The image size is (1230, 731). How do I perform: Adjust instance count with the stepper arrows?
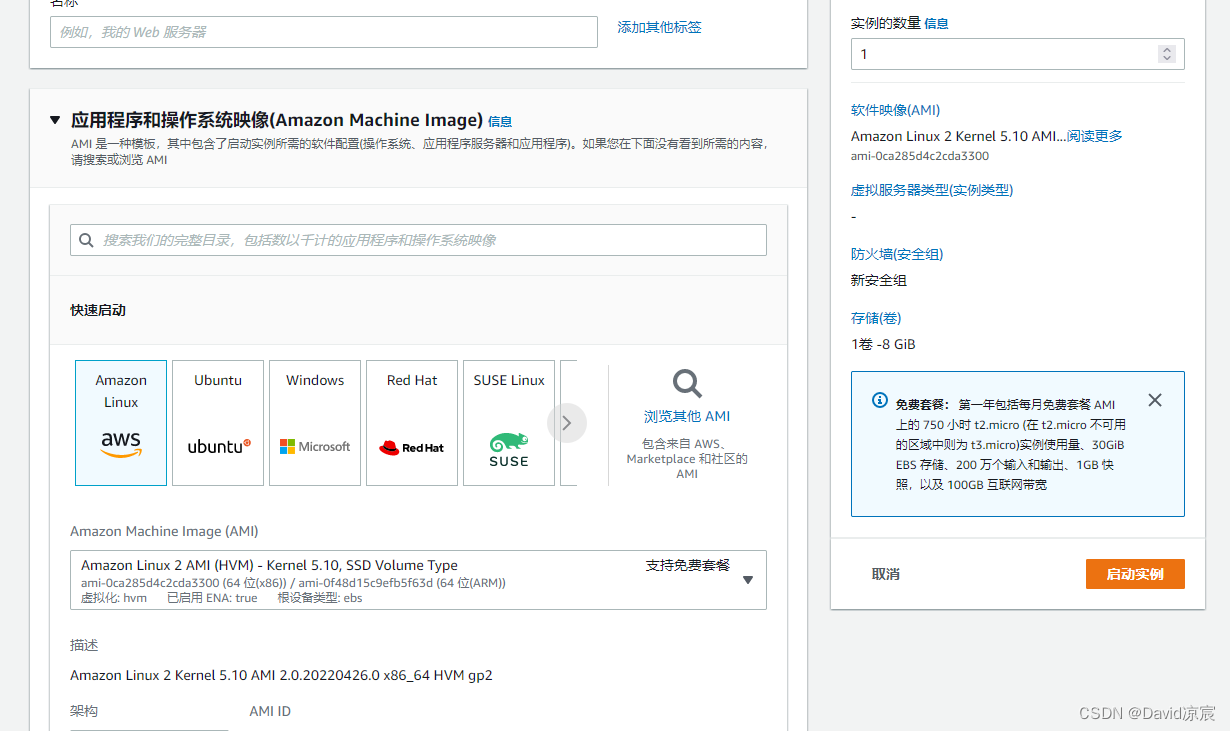(1167, 54)
